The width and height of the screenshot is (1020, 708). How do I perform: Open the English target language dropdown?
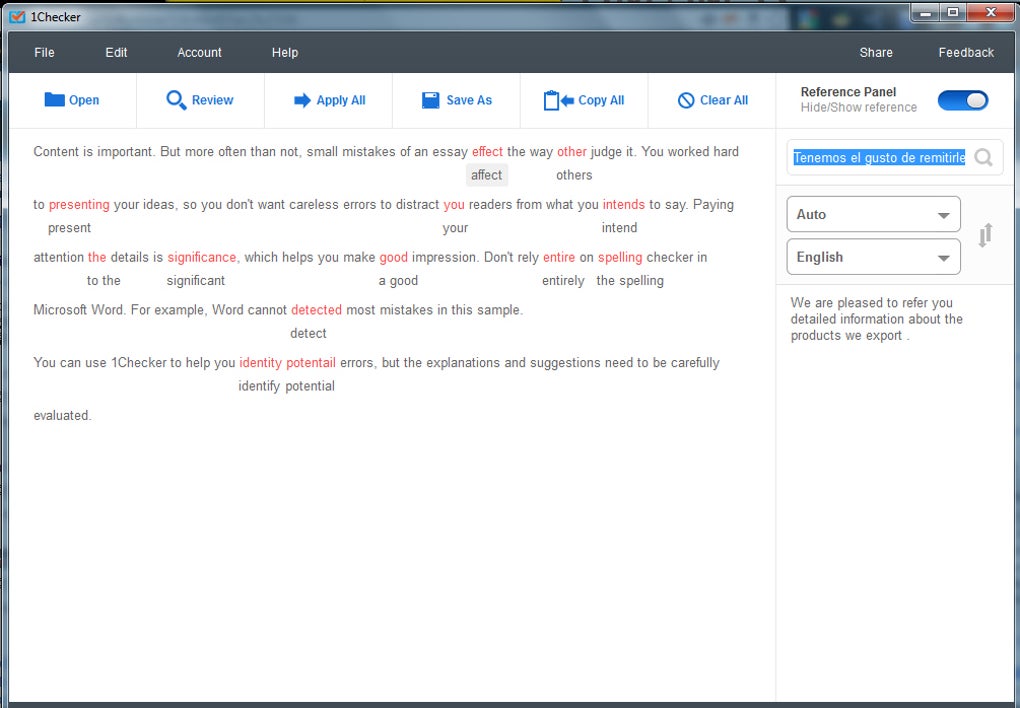(873, 257)
